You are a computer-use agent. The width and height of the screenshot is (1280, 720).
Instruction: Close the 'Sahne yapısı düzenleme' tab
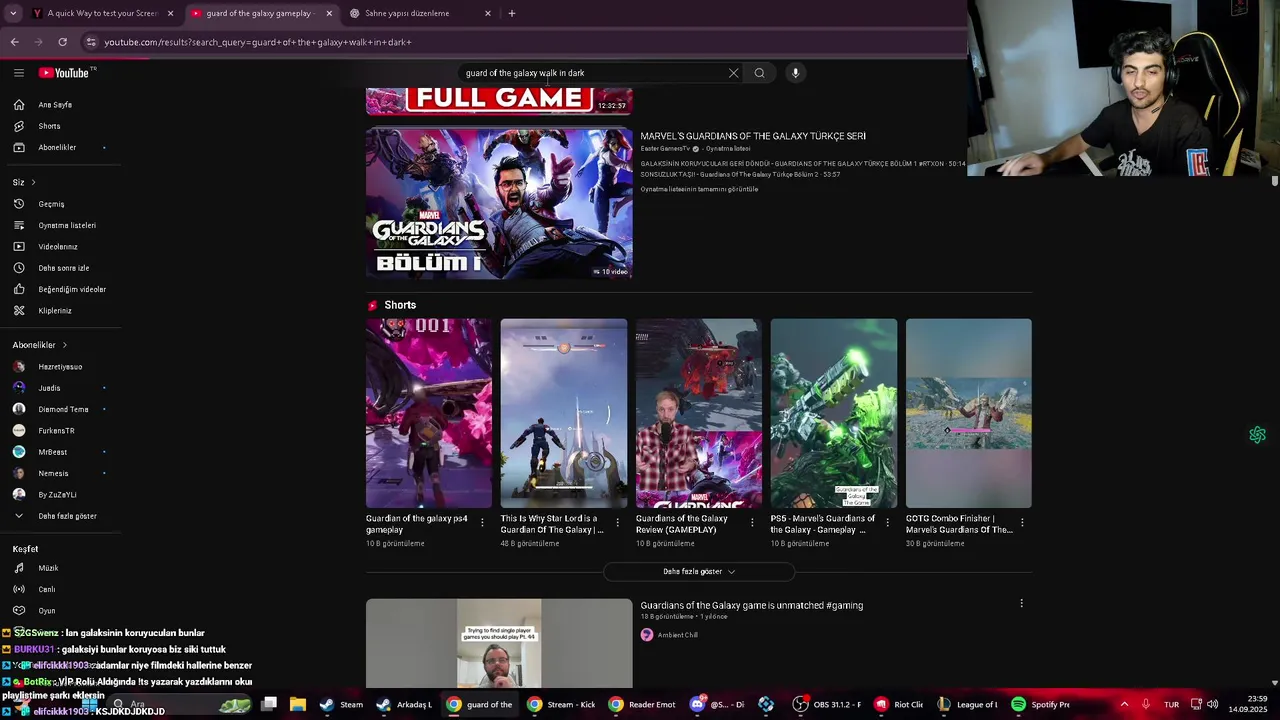point(488,13)
